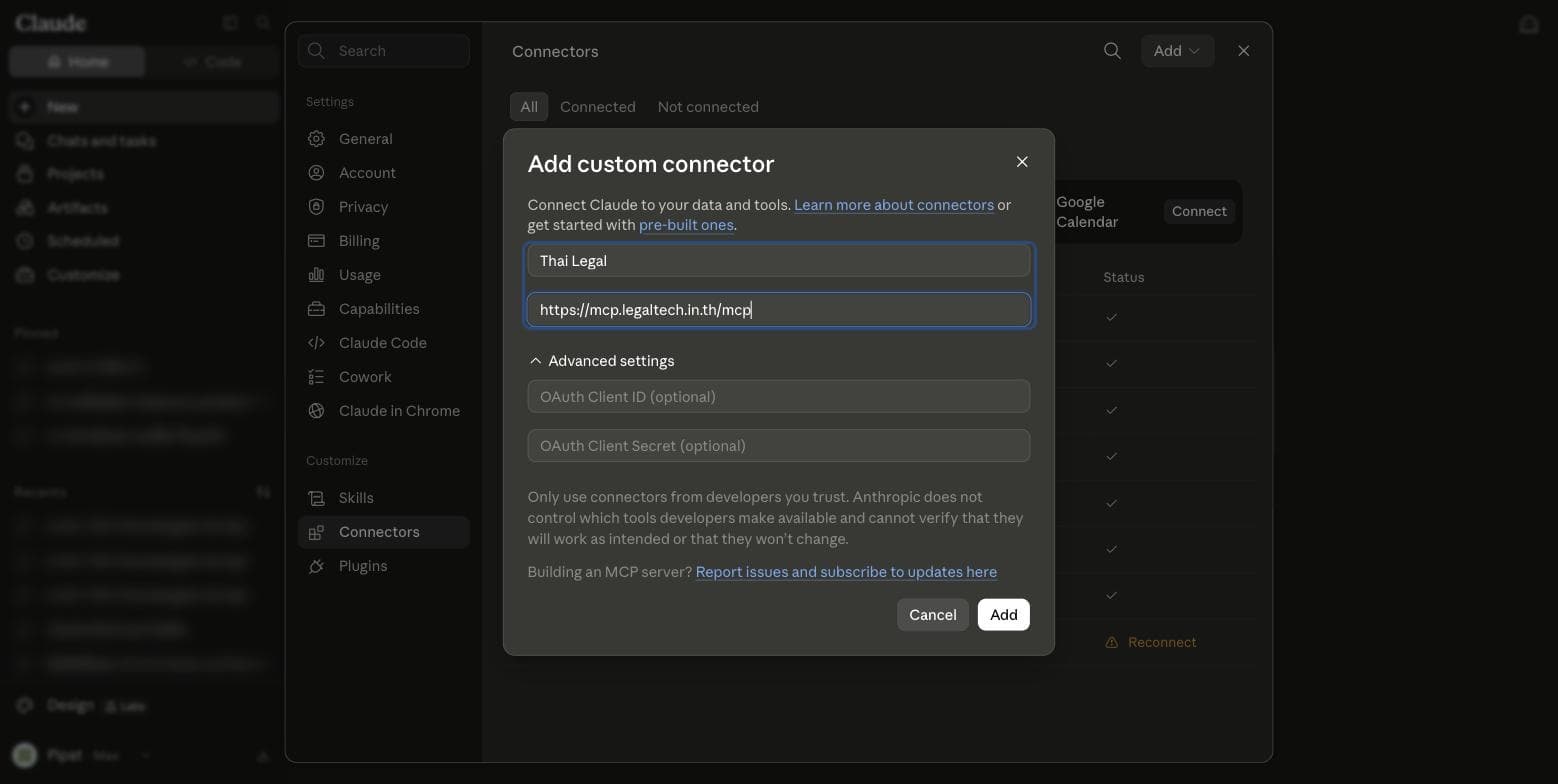The height and width of the screenshot is (784, 1558).
Task: Start a New chat in sidebar
Action: tap(144, 107)
